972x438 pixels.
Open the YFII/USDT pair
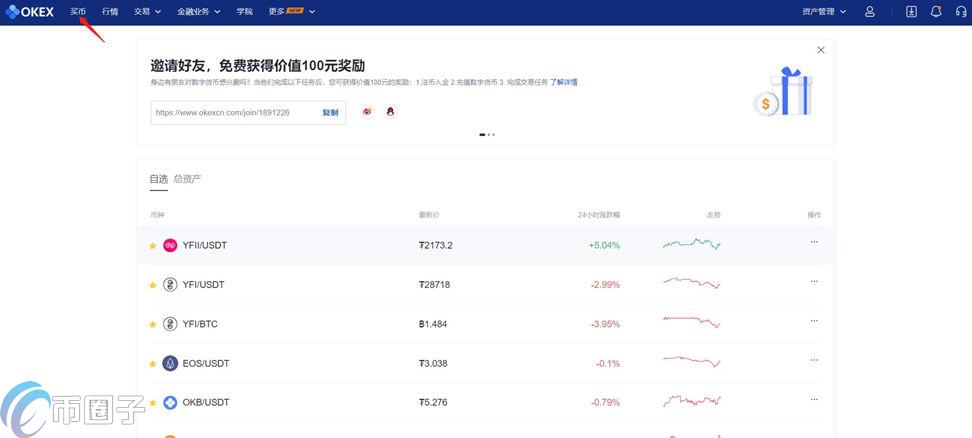(205, 245)
